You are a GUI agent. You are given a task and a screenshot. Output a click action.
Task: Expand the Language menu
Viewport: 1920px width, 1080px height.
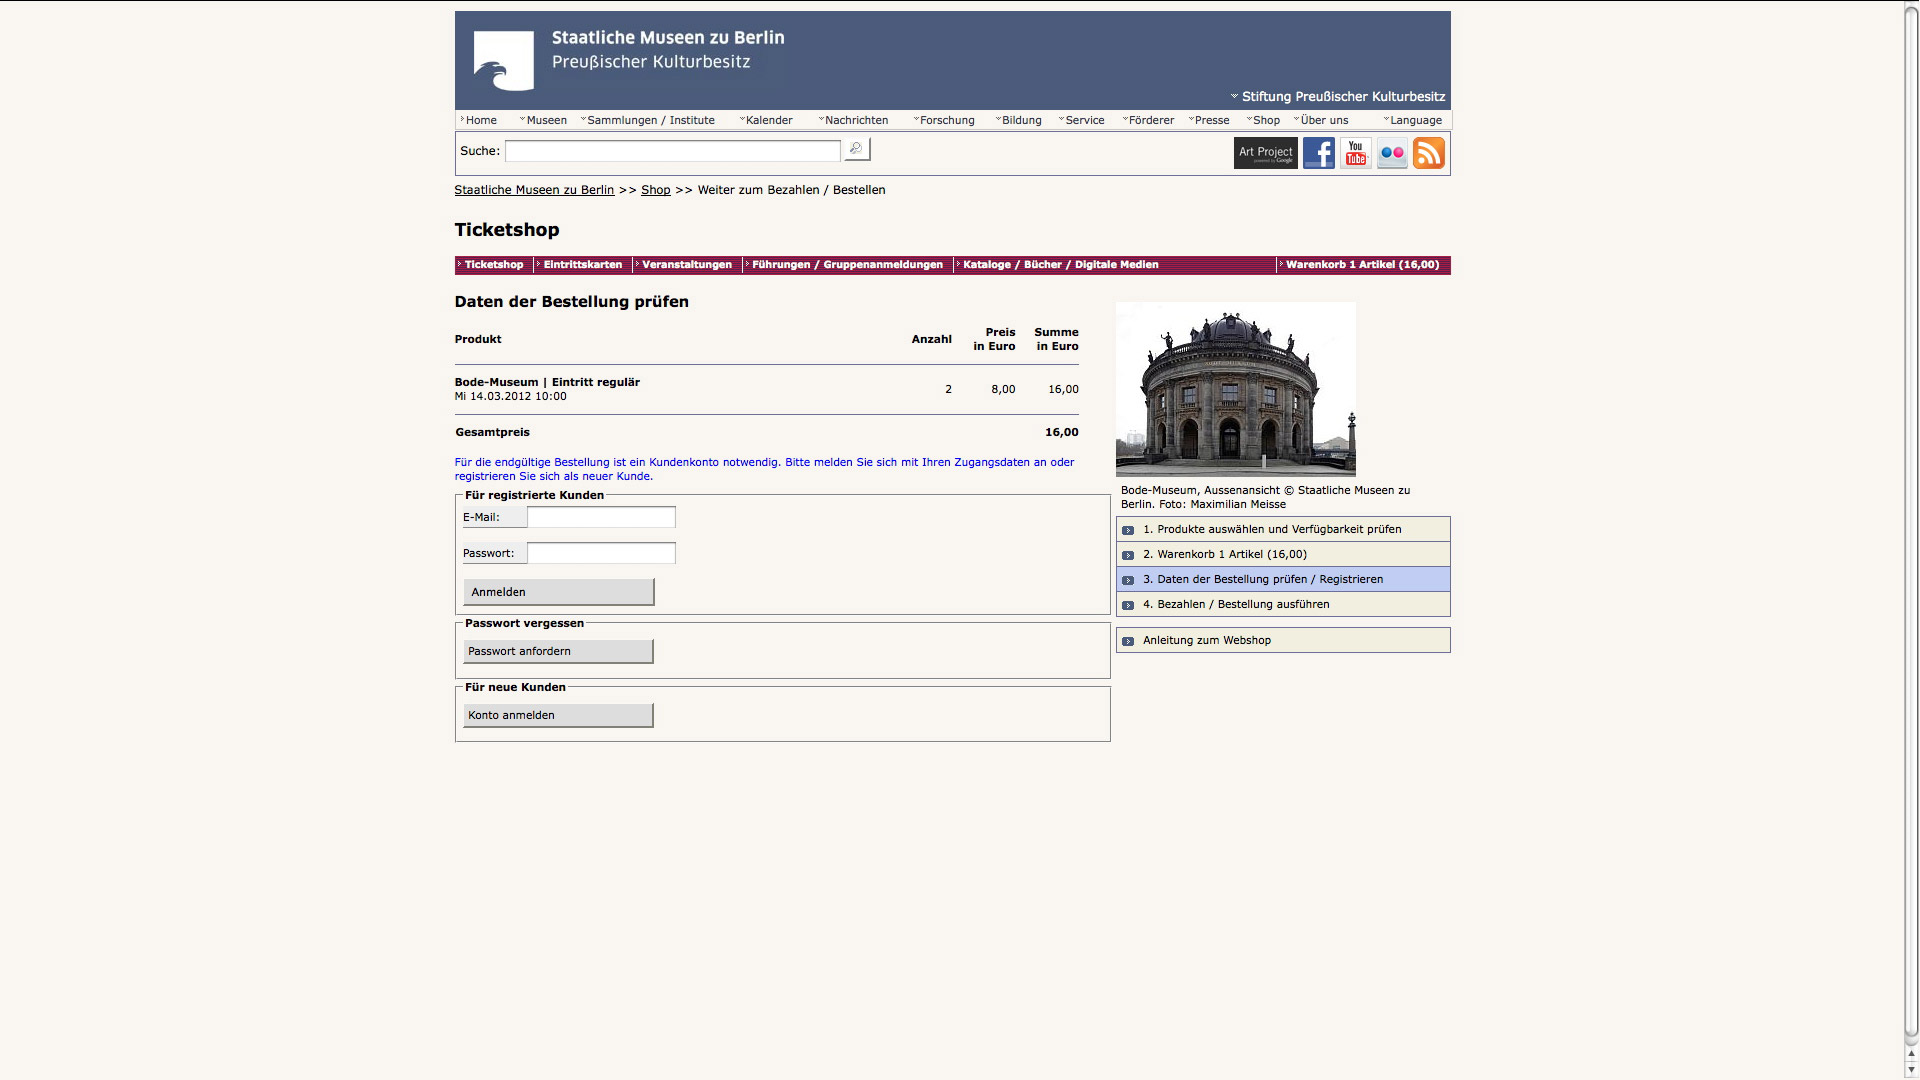(x=1414, y=120)
